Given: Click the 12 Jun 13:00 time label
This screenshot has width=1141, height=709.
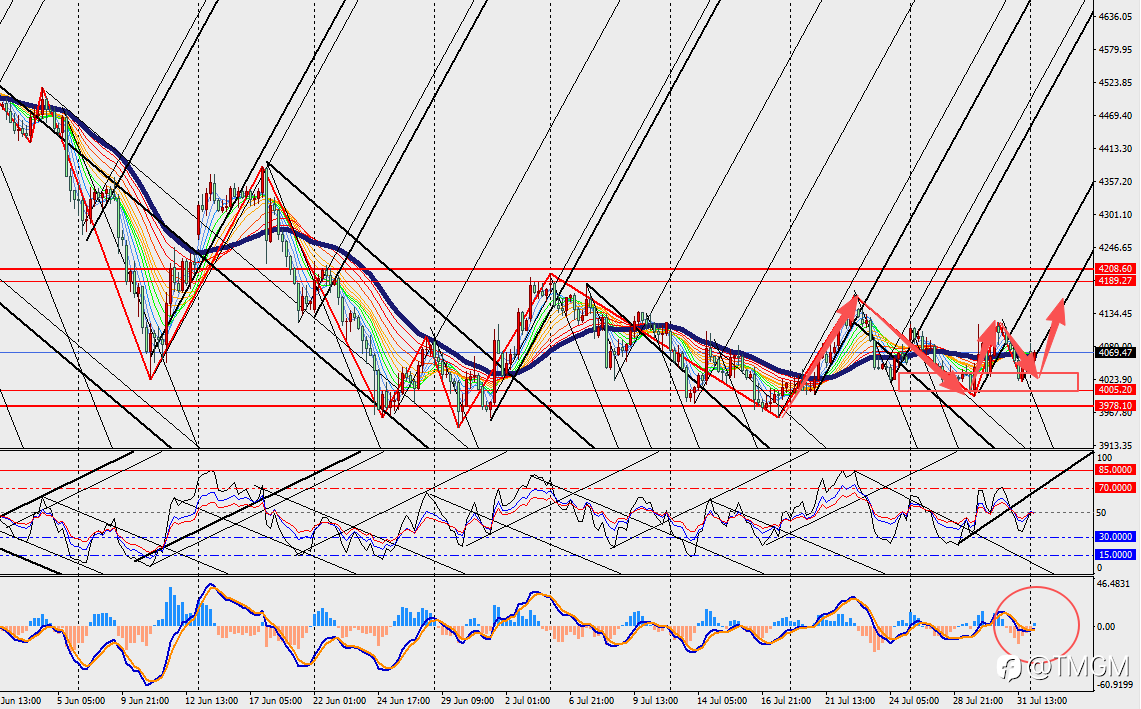Looking at the screenshot, I should (x=211, y=701).
